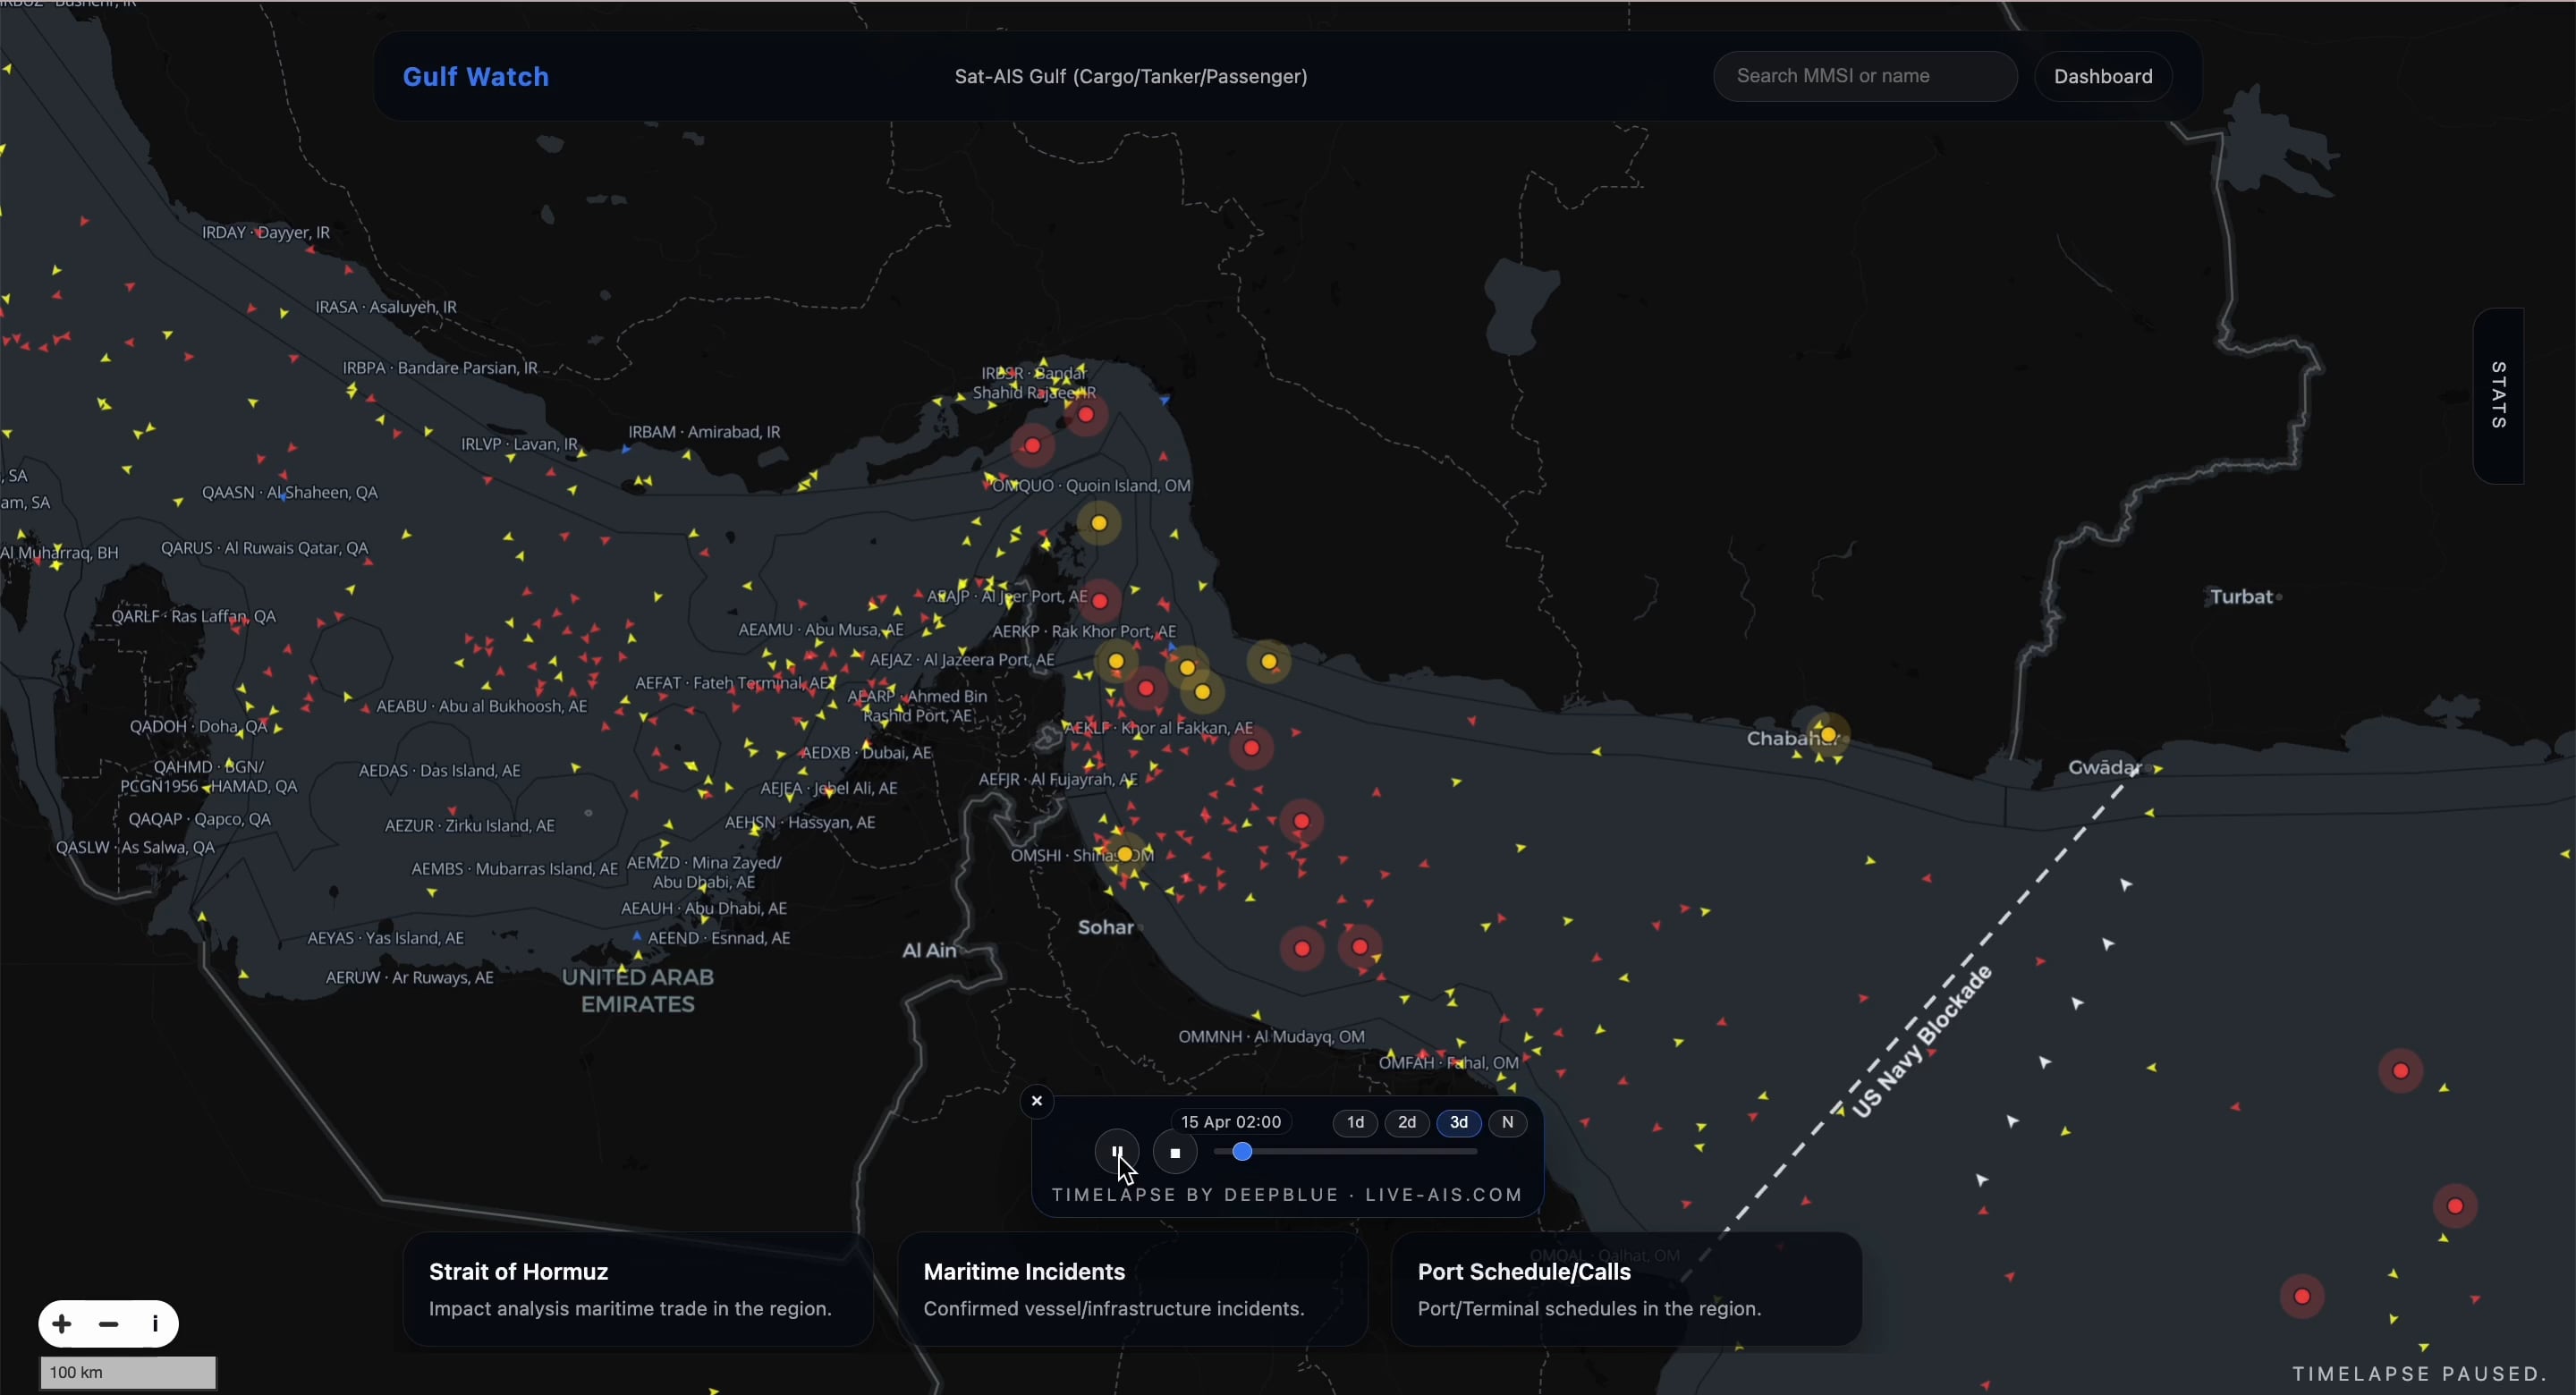Close the timelapse control panel
Screen dimensions: 2576x1395
point(1037,1101)
